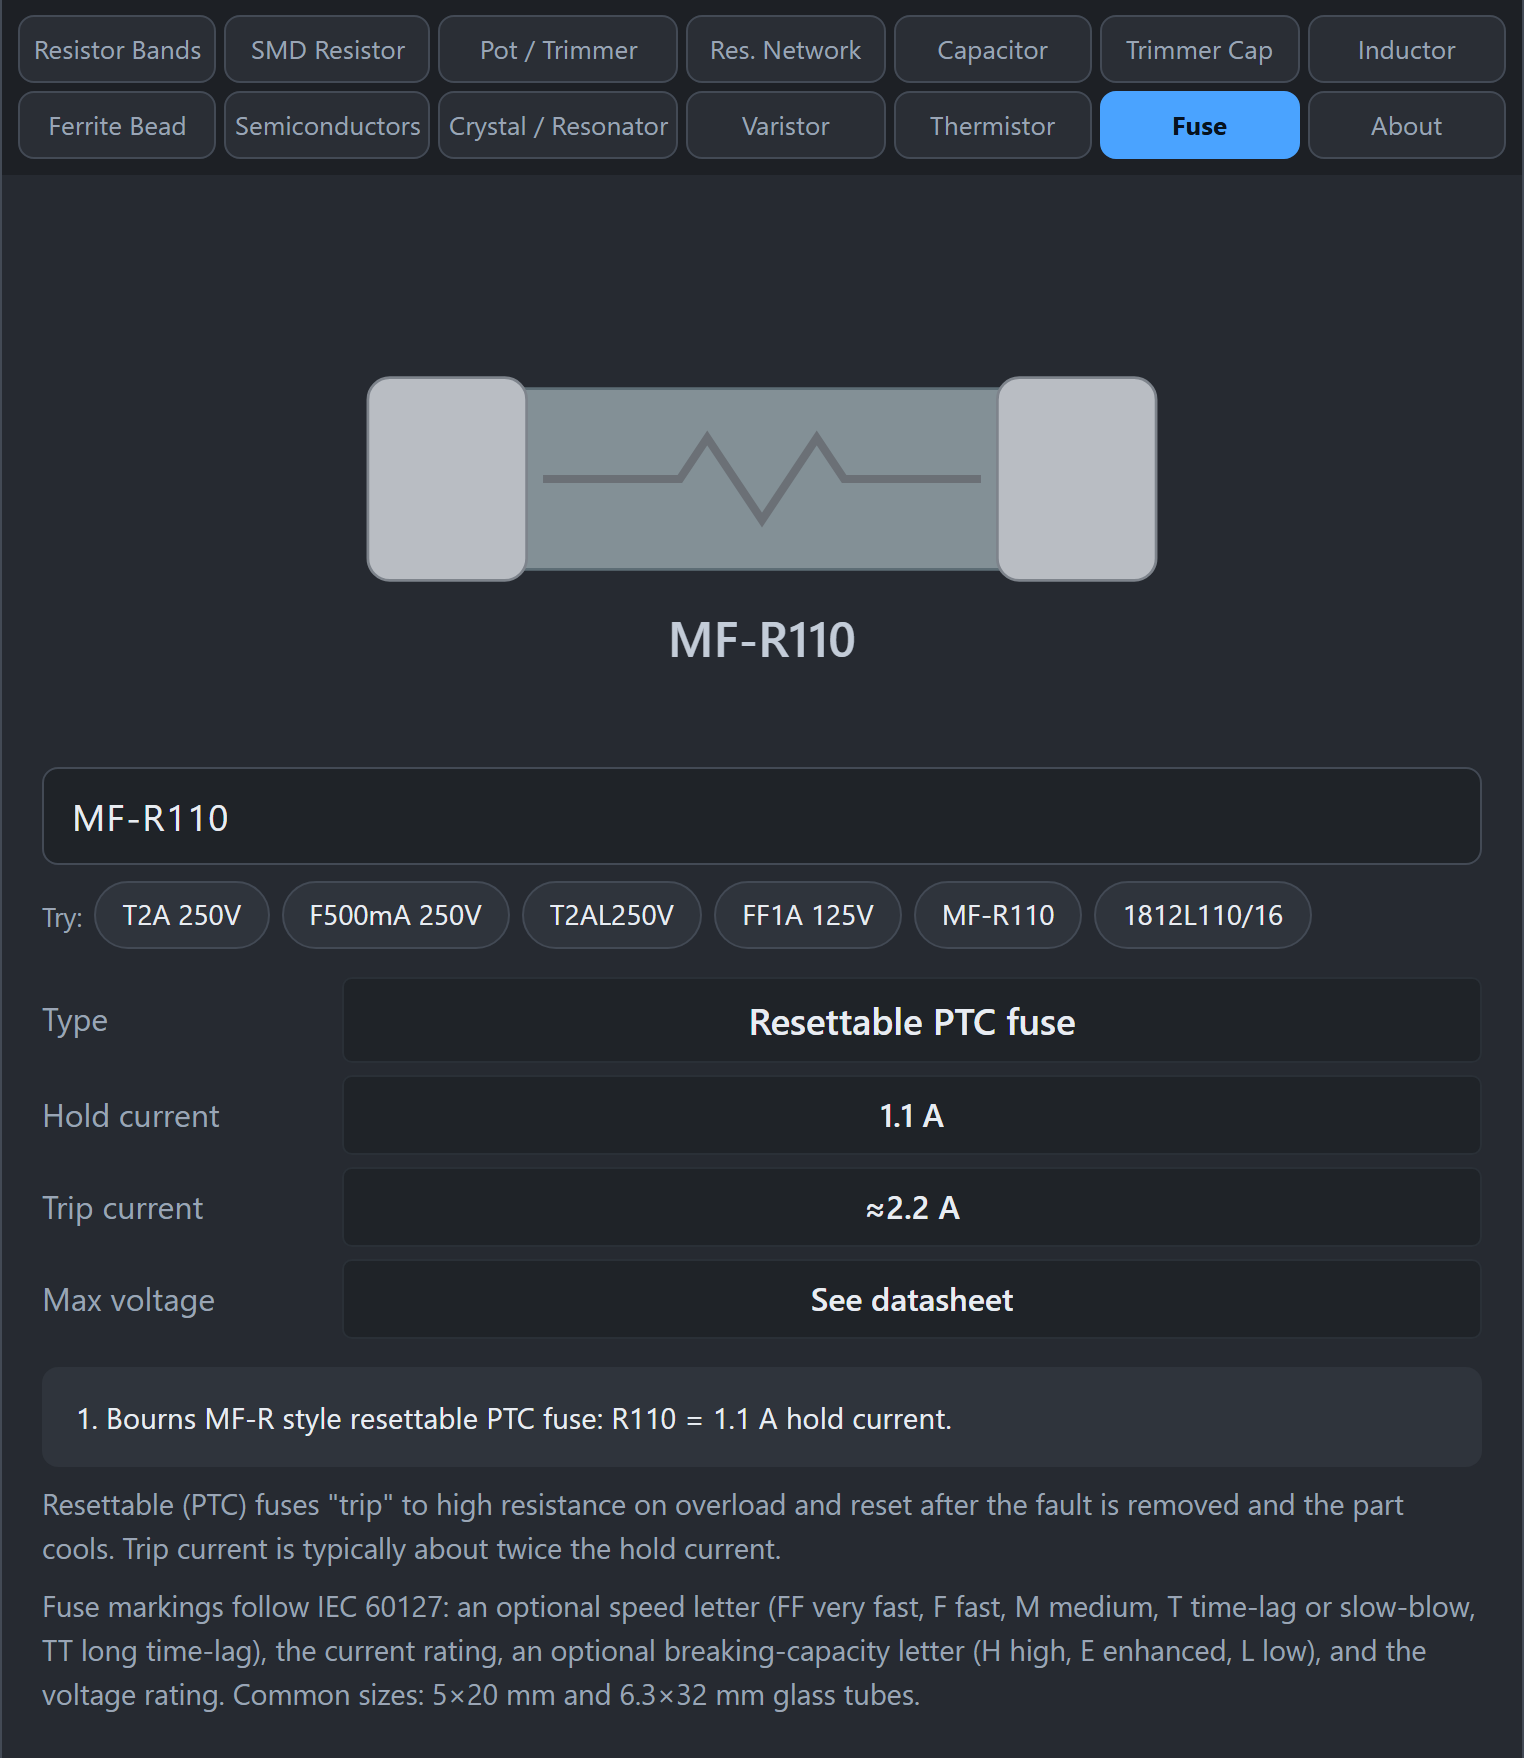Click the Resettable (PTC) fuses description paragraph
This screenshot has width=1524, height=1758.
click(x=723, y=1527)
